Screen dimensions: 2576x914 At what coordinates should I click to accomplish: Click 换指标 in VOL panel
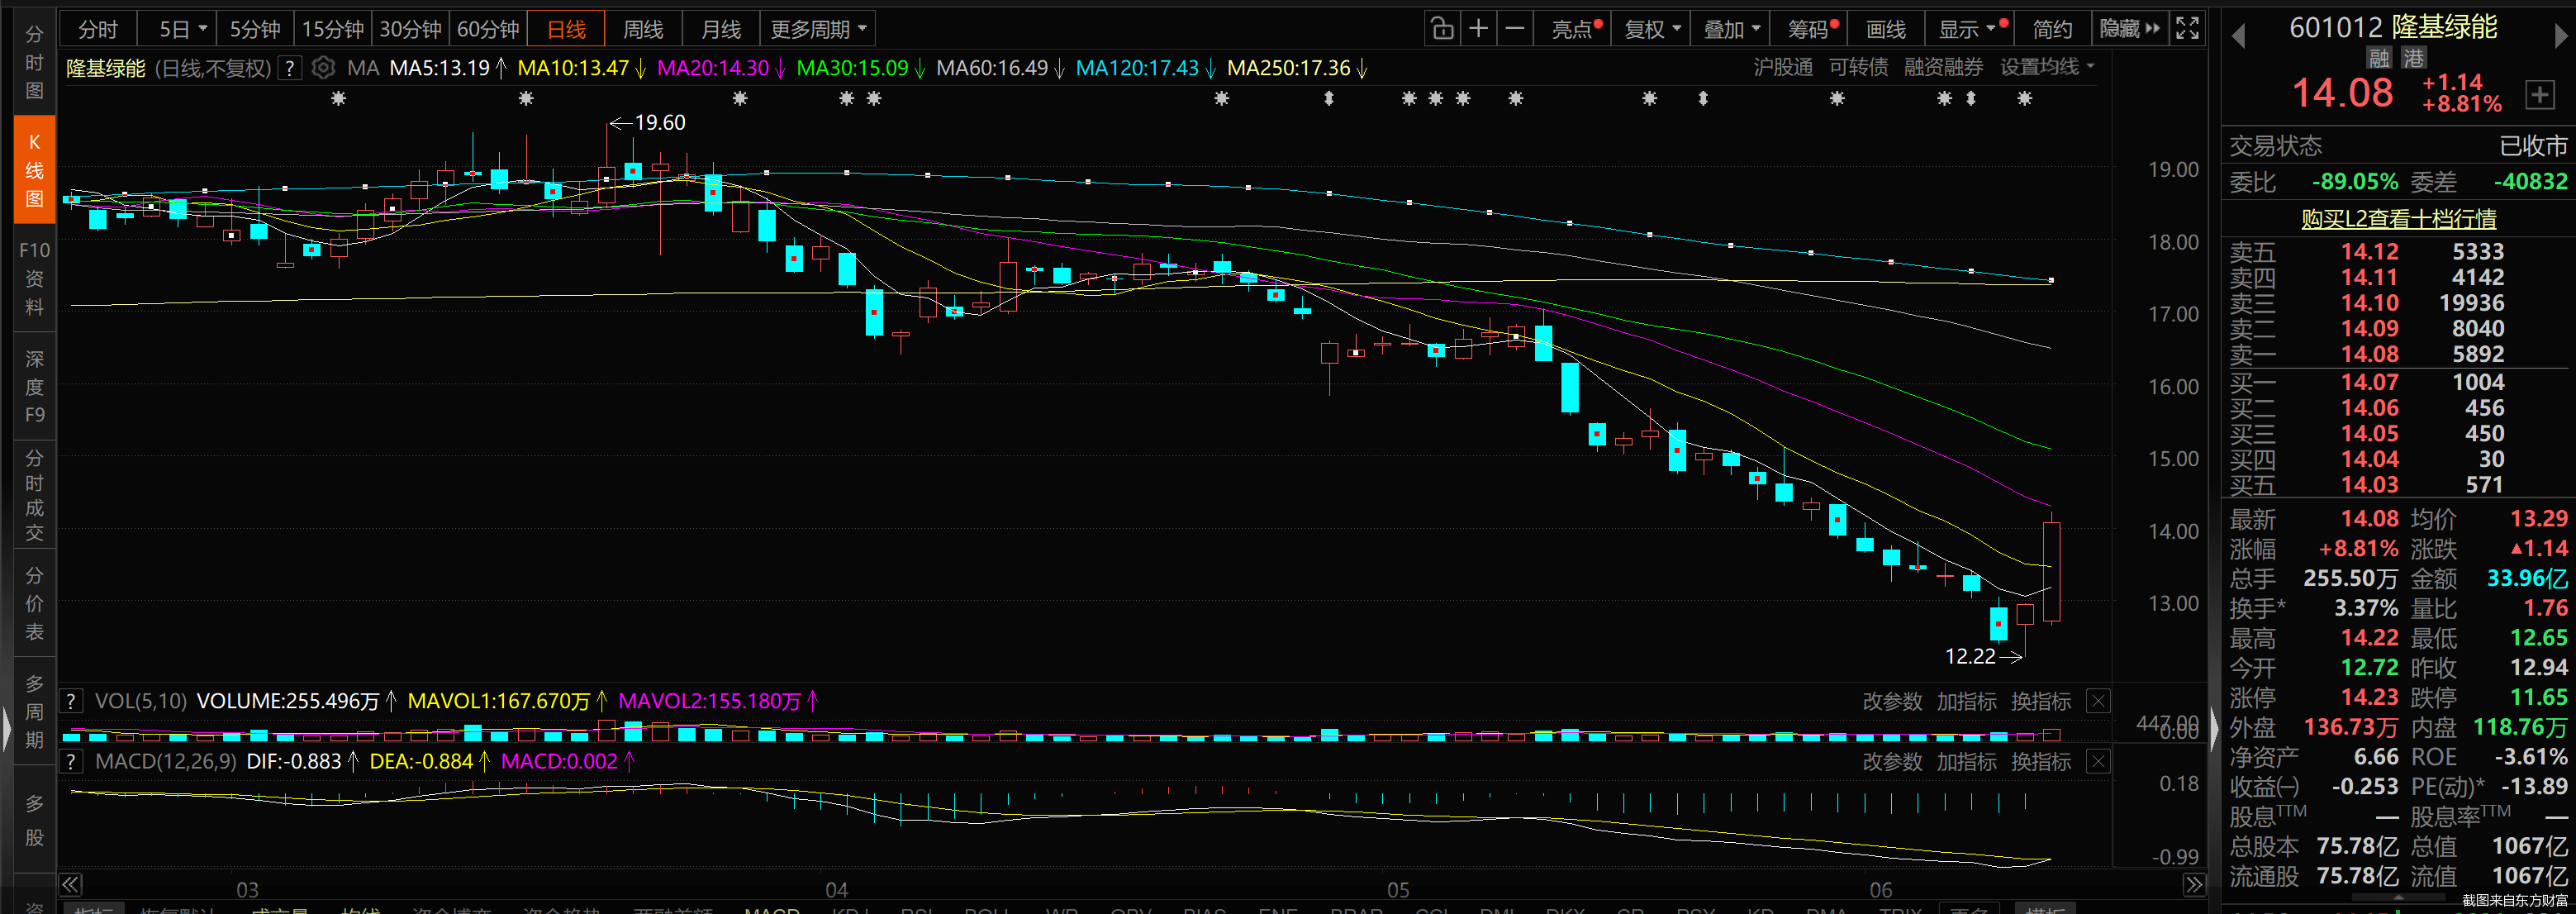point(2040,701)
